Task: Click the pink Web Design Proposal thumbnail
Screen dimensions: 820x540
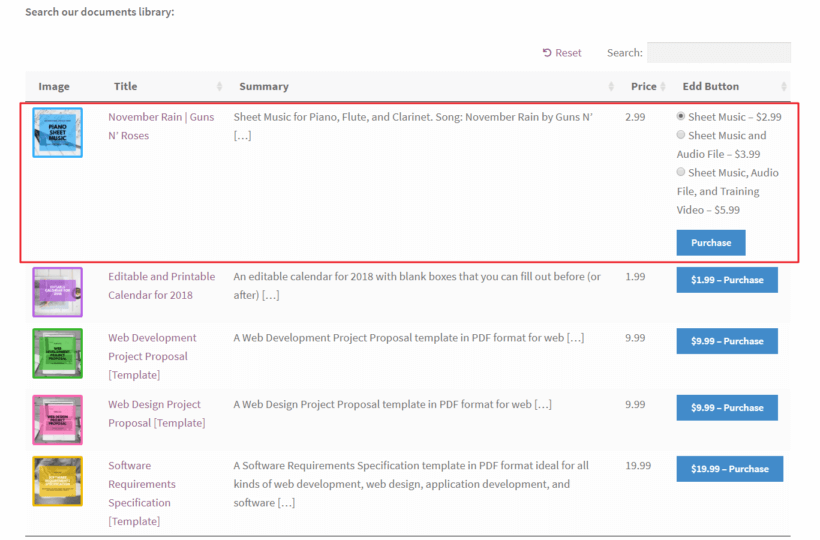Action: (58, 420)
